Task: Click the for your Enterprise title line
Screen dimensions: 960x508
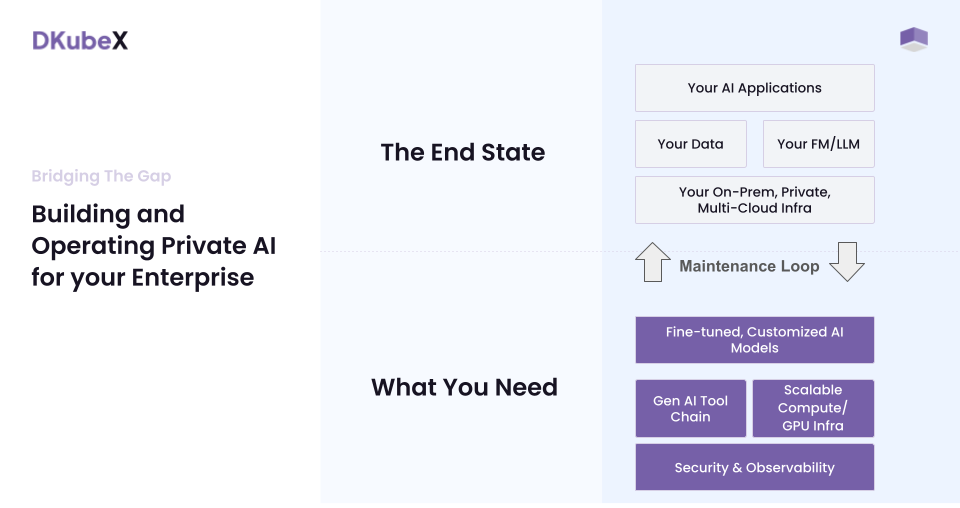Action: (142, 277)
